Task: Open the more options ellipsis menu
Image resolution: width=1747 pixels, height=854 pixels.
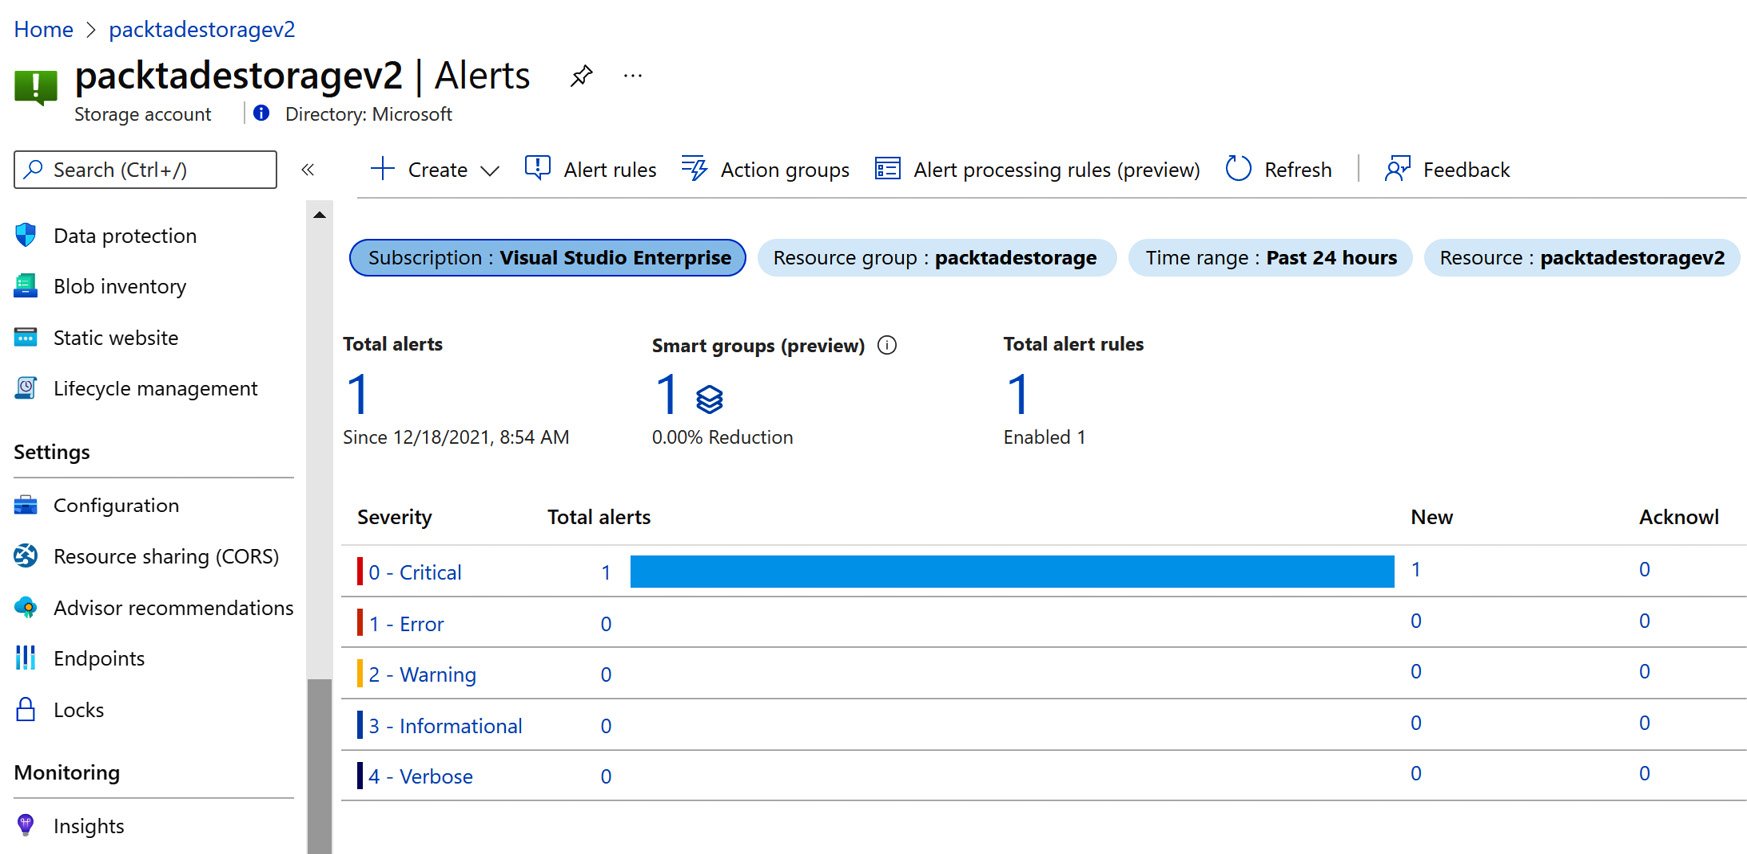Action: [632, 76]
